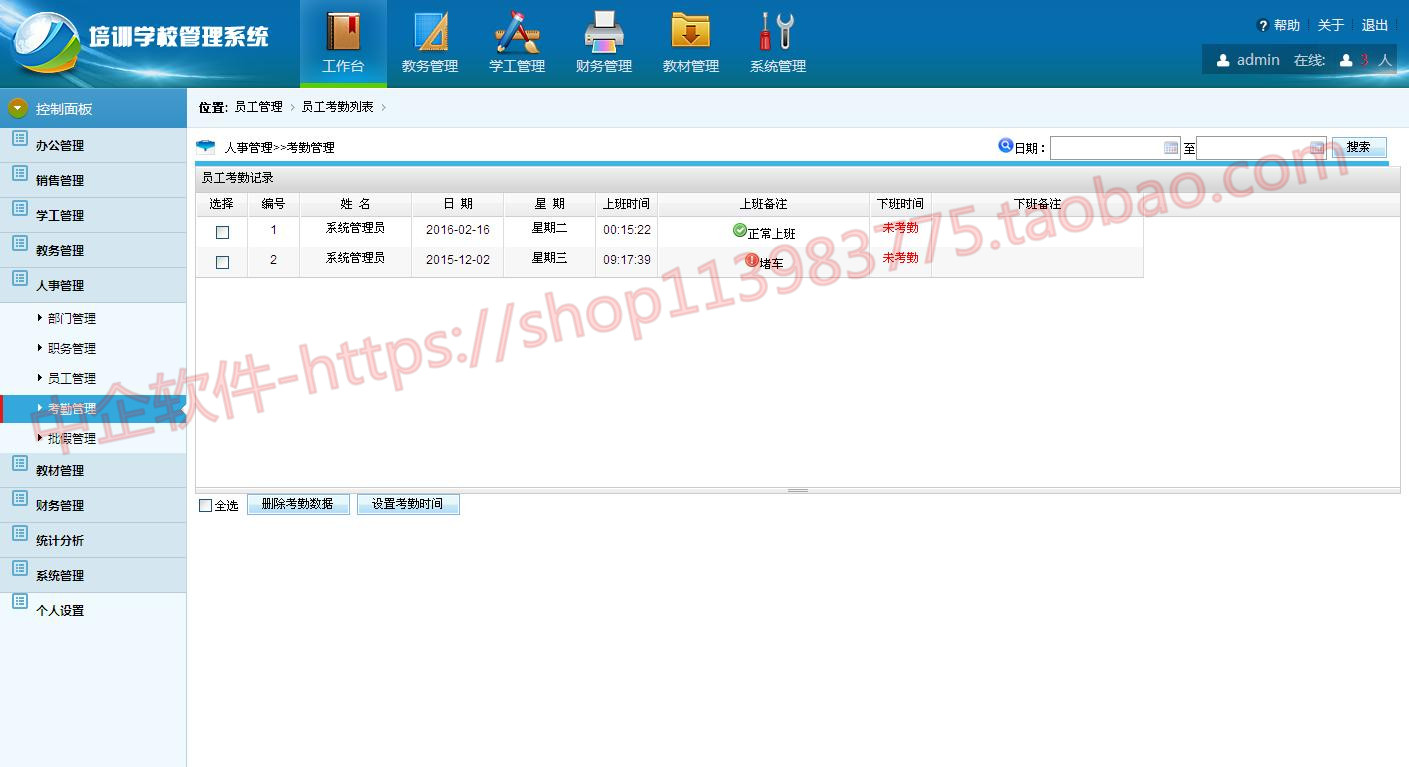Expand the 销售管理 sidebar section
The height and width of the screenshot is (767, 1409).
click(x=93, y=180)
